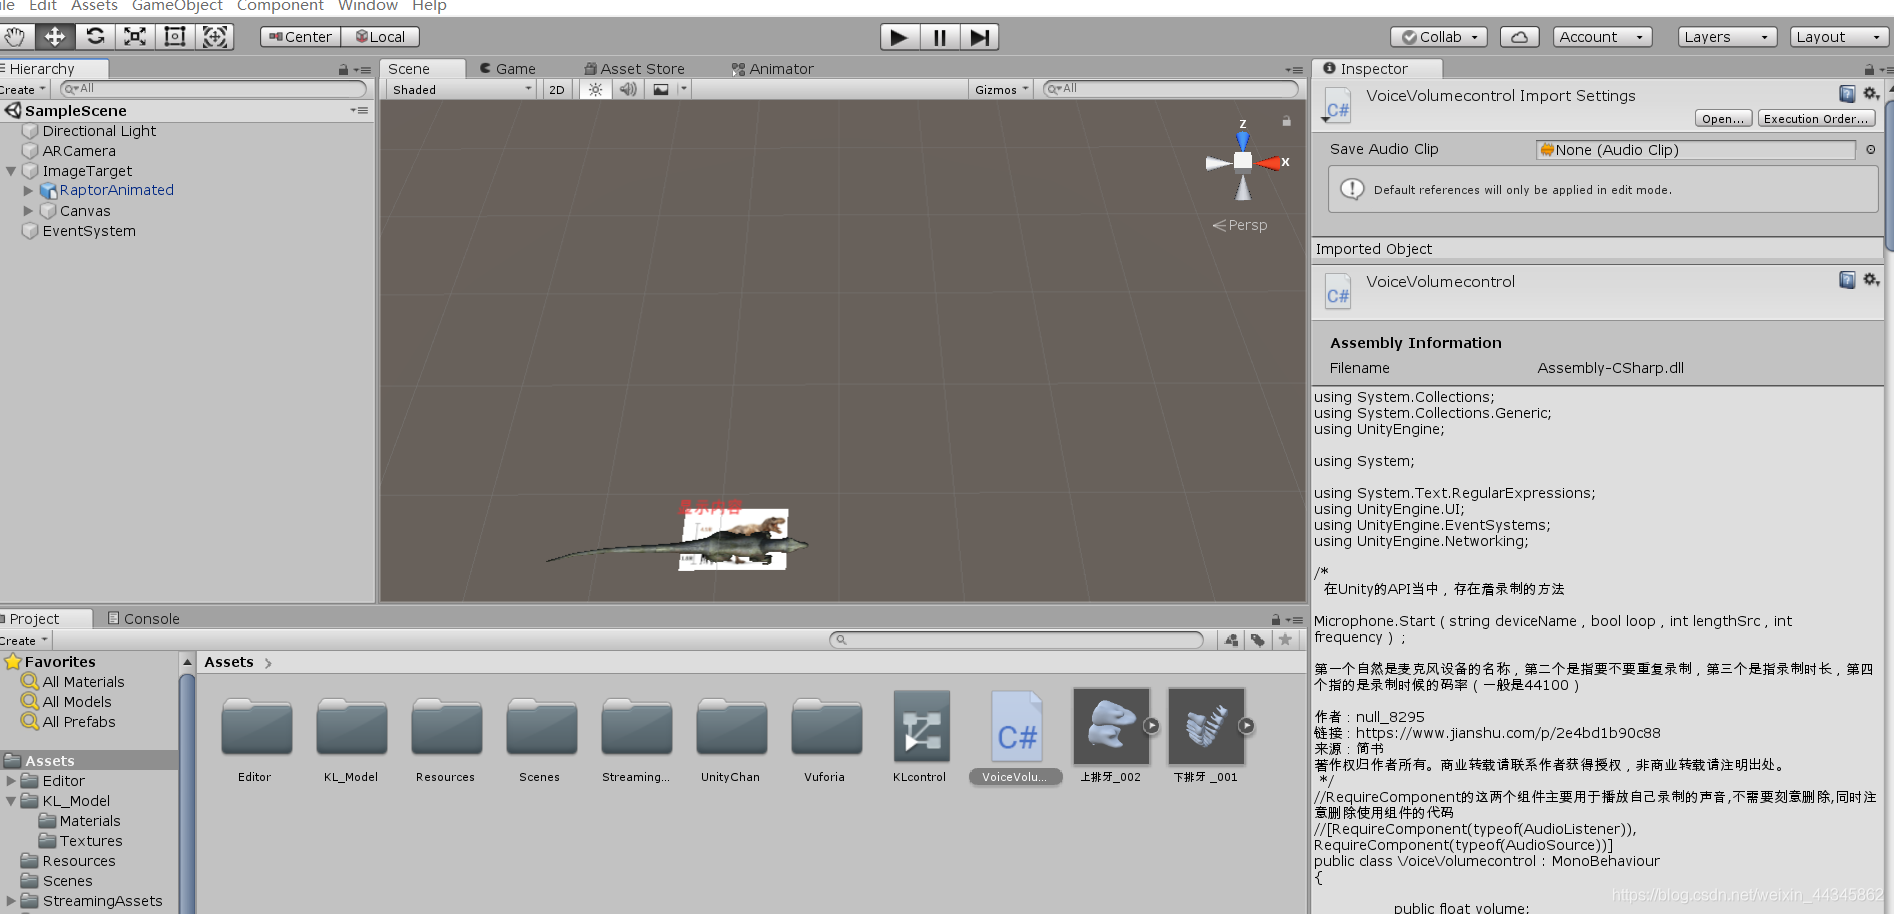Toggle scene lighting icon

[596, 89]
